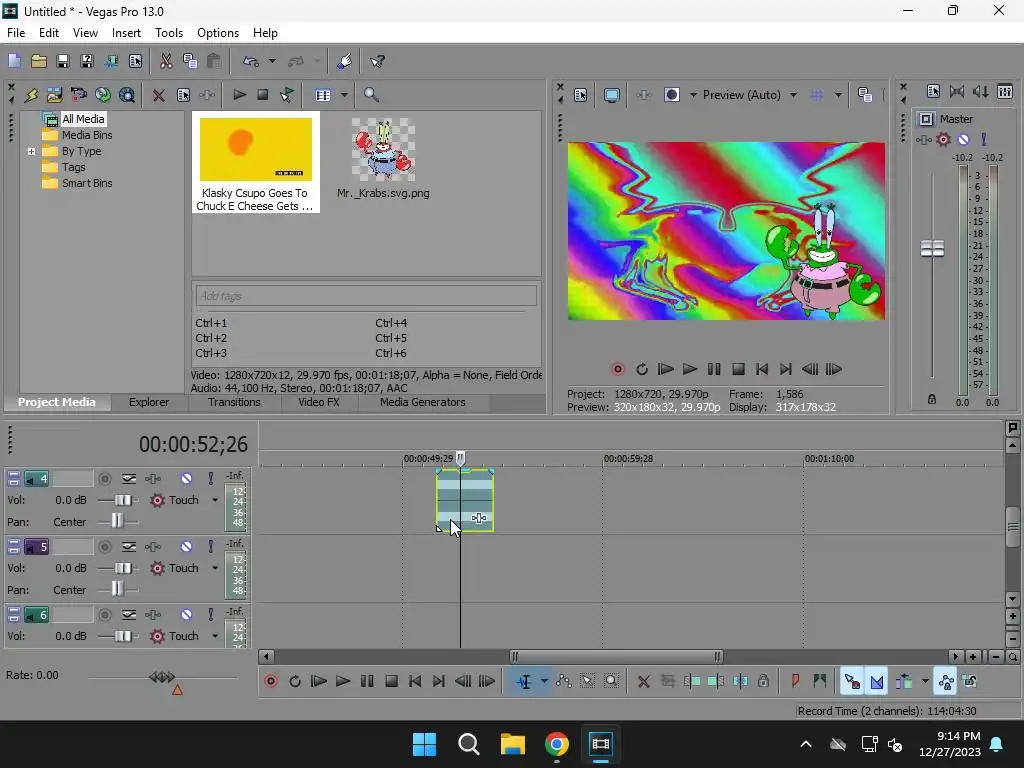
Task: Click the Master bus FX gear icon
Action: tap(943, 139)
